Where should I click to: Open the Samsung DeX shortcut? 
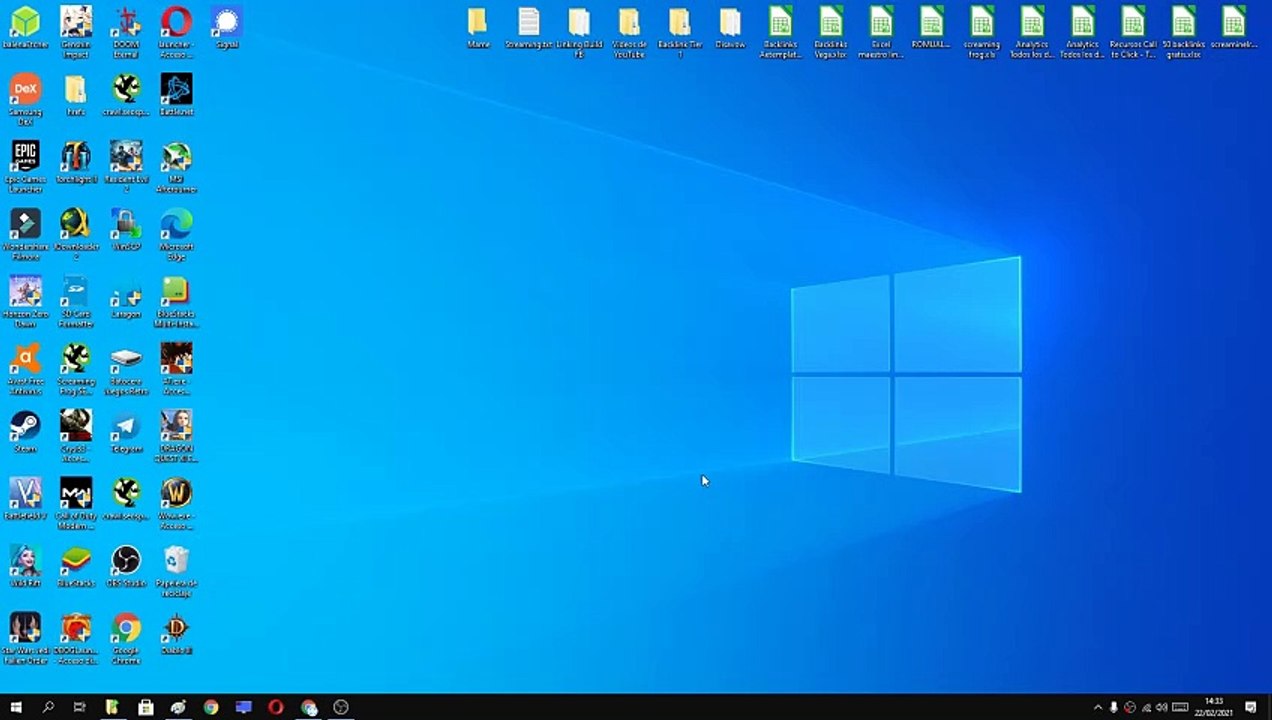(25, 99)
